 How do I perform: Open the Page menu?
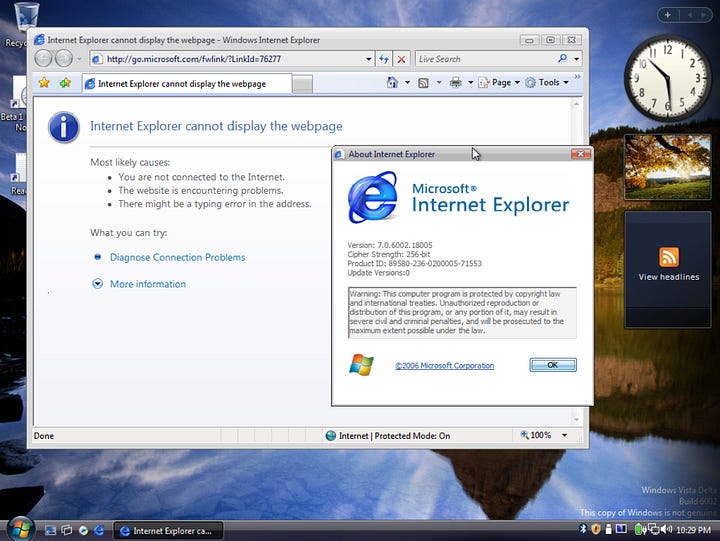tap(499, 83)
